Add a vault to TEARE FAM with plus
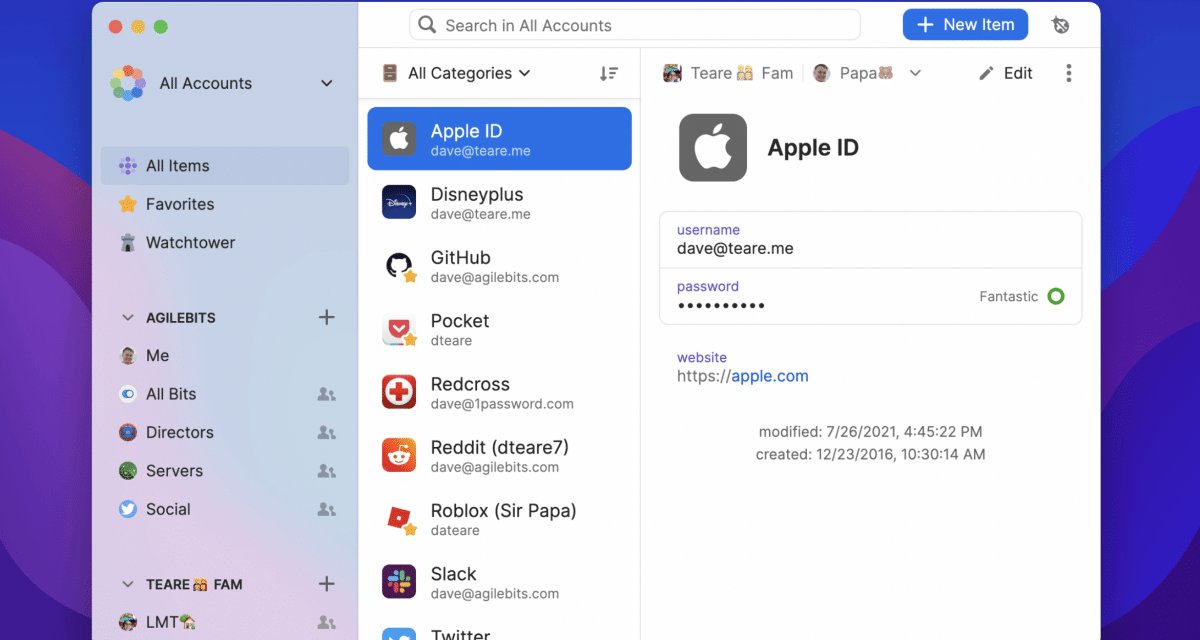Viewport: 1200px width, 640px height. 326,584
